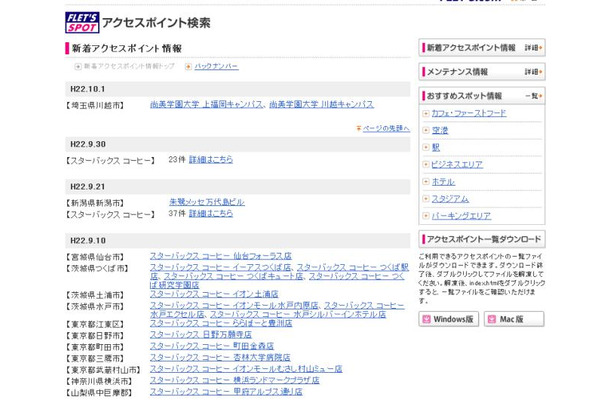This screenshot has width=610, height=400.
Task: Click 【宮城県仙台市】 label
Action: (x=95, y=257)
